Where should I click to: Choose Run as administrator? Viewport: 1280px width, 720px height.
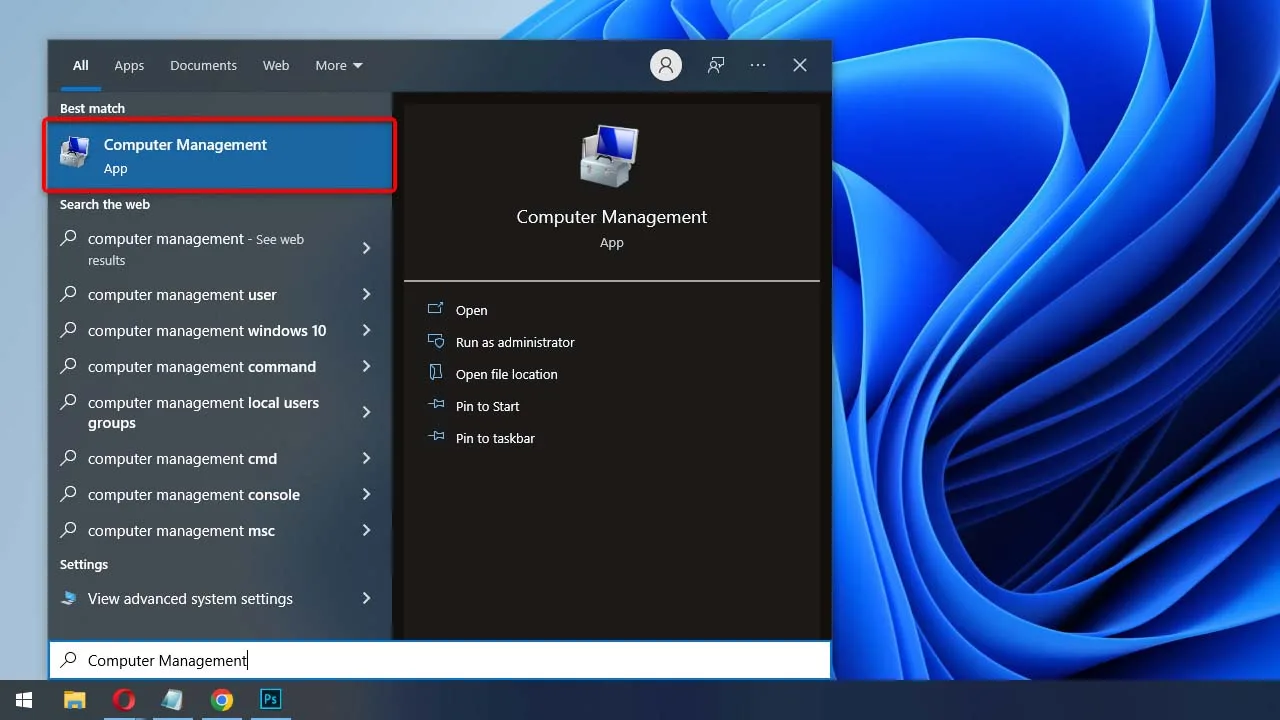tap(515, 342)
